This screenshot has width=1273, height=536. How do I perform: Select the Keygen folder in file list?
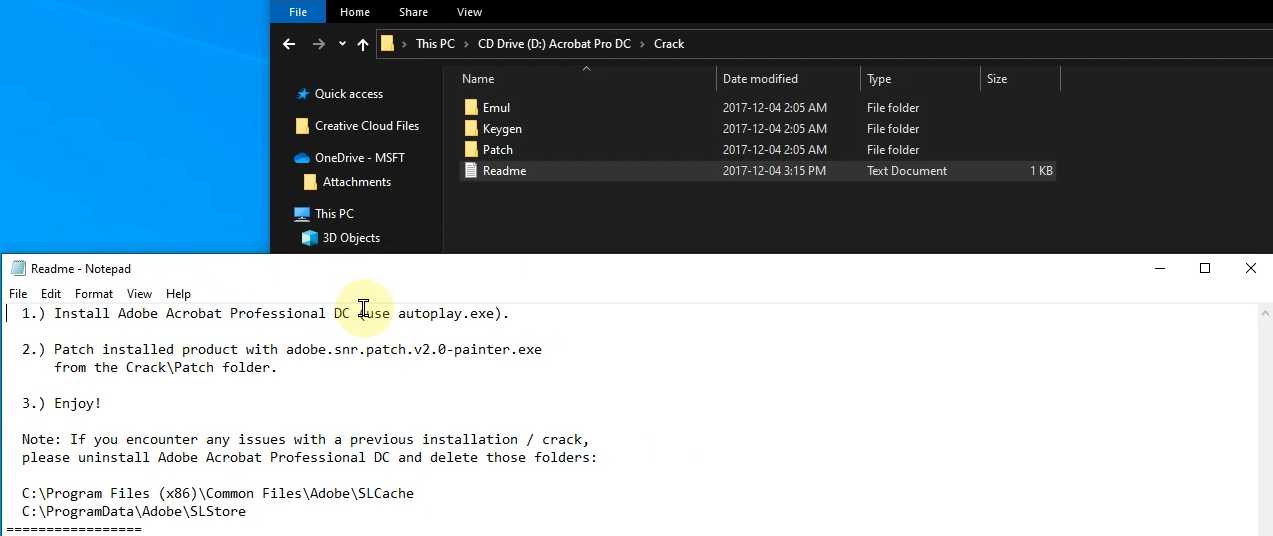coord(502,129)
